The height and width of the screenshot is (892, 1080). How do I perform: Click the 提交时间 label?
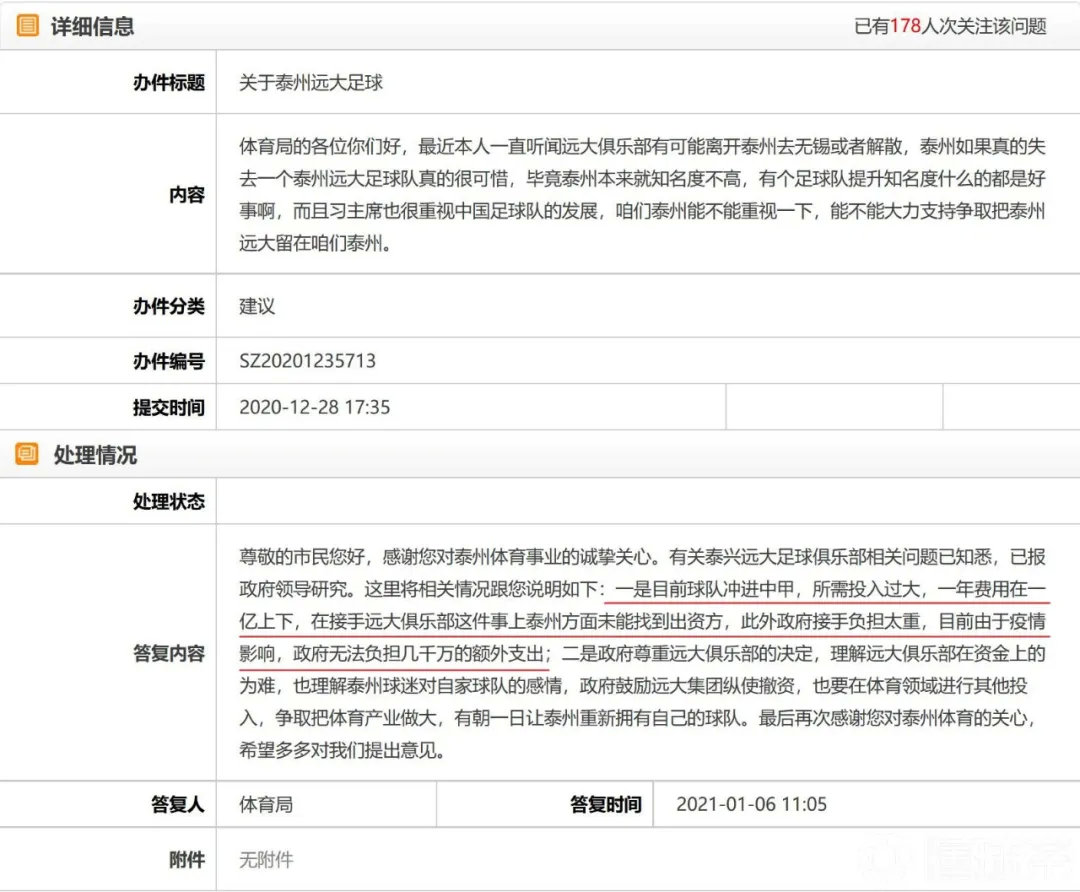[x=169, y=407]
